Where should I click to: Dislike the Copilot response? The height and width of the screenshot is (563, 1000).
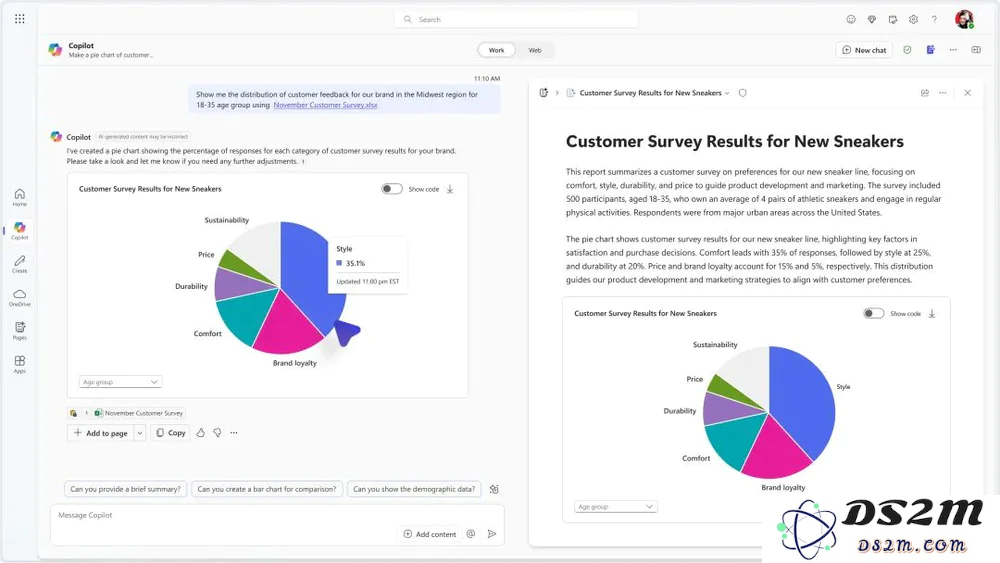pyautogui.click(x=217, y=432)
